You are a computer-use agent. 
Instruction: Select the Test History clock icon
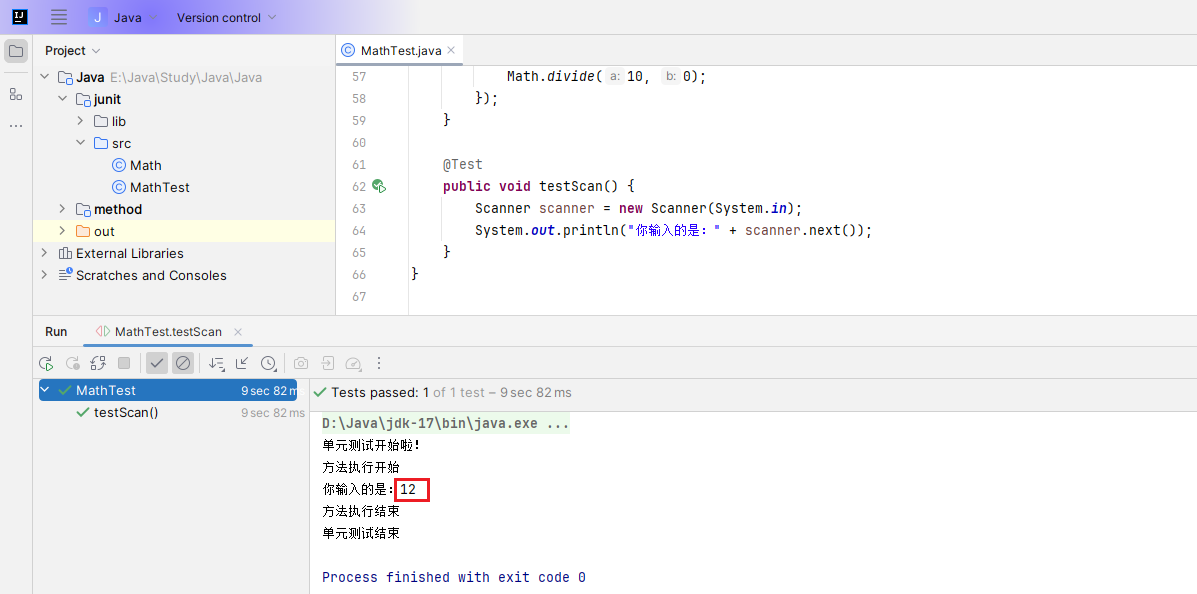tap(268, 363)
